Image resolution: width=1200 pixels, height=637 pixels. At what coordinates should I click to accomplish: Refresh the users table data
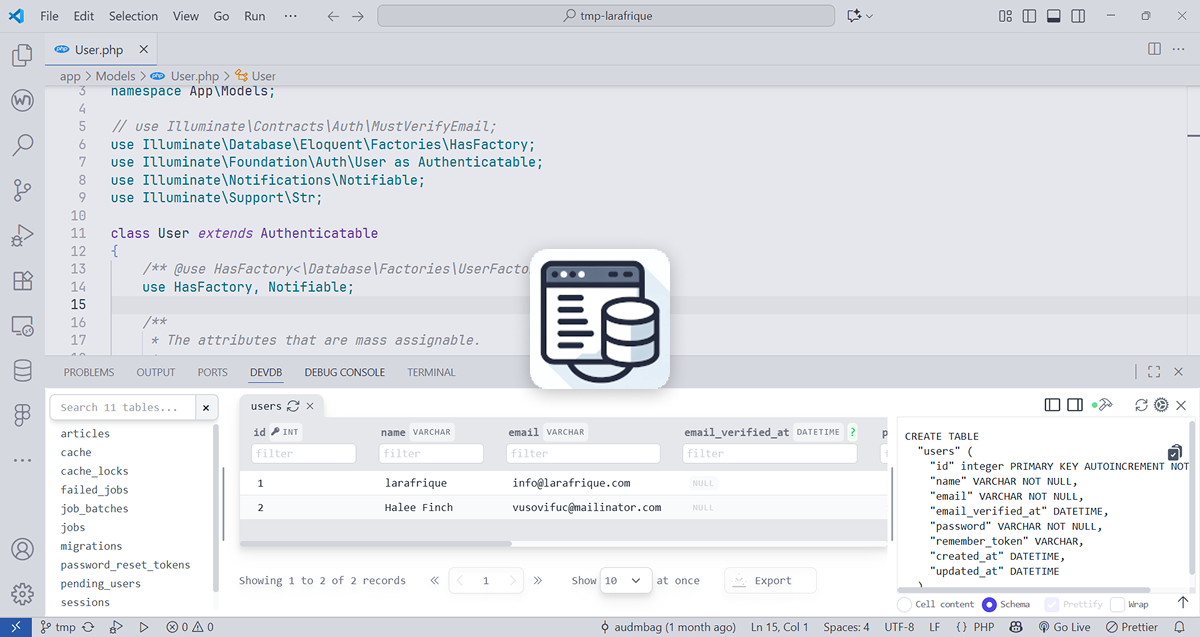pyautogui.click(x=293, y=406)
